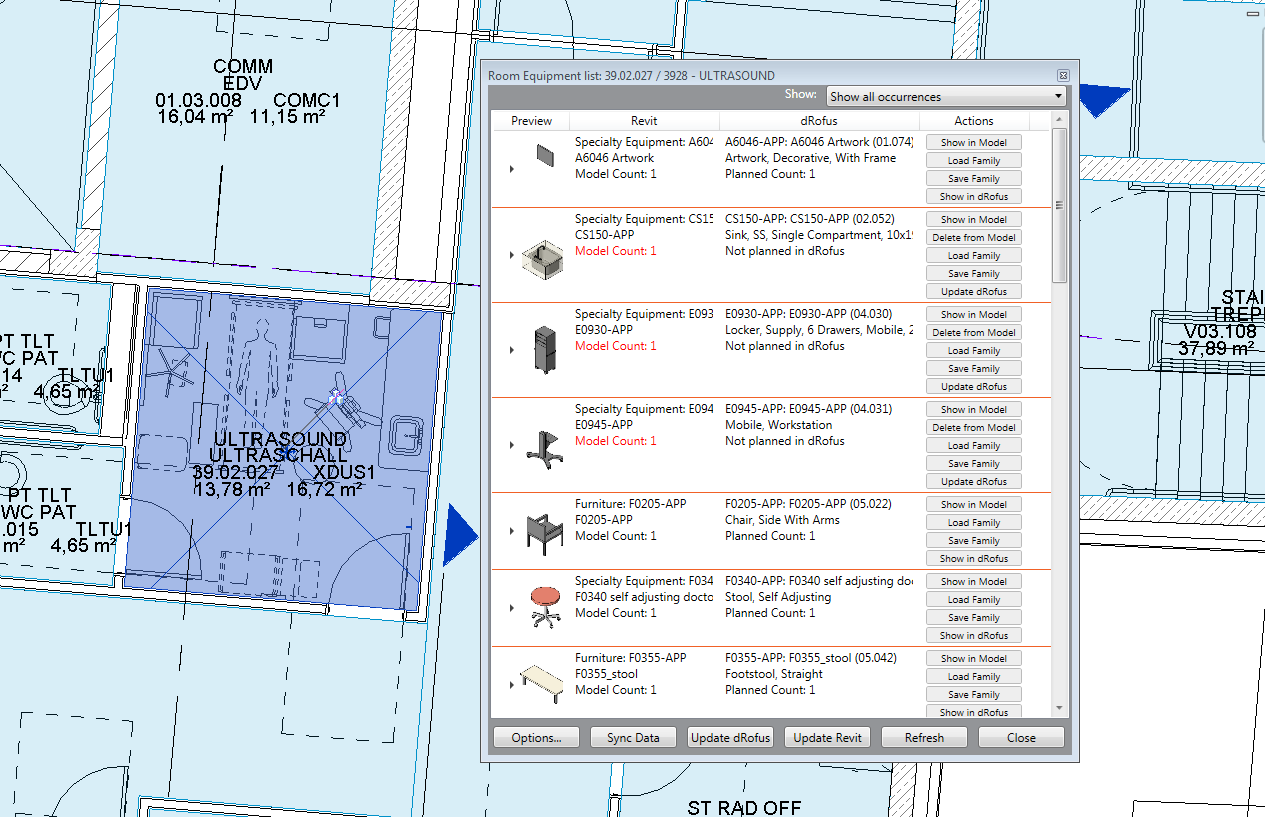Click Delete from Model for CS150-APP
The height and width of the screenshot is (817, 1265).
coord(973,237)
